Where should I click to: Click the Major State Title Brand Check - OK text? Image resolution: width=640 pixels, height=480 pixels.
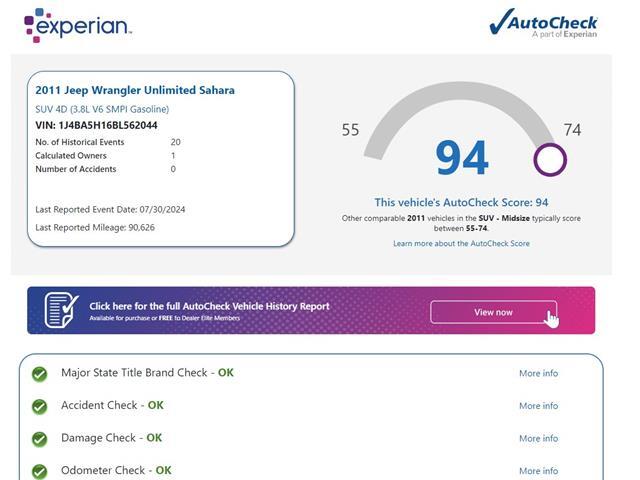click(147, 373)
